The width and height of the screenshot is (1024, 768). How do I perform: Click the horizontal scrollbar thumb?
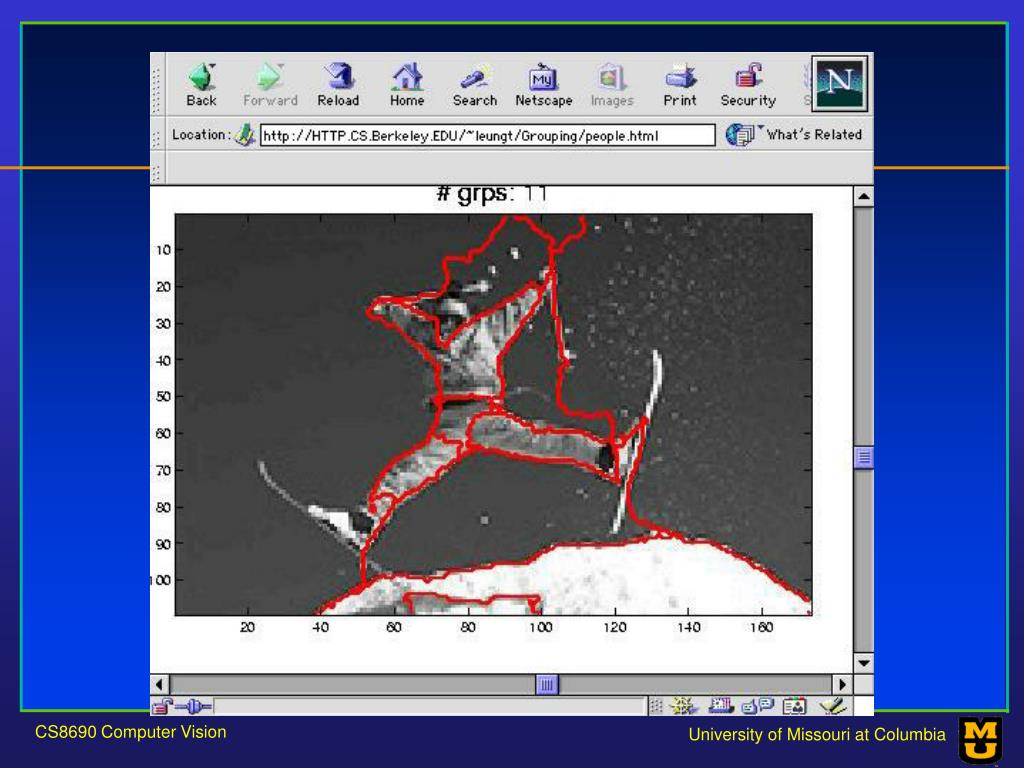pyautogui.click(x=546, y=685)
